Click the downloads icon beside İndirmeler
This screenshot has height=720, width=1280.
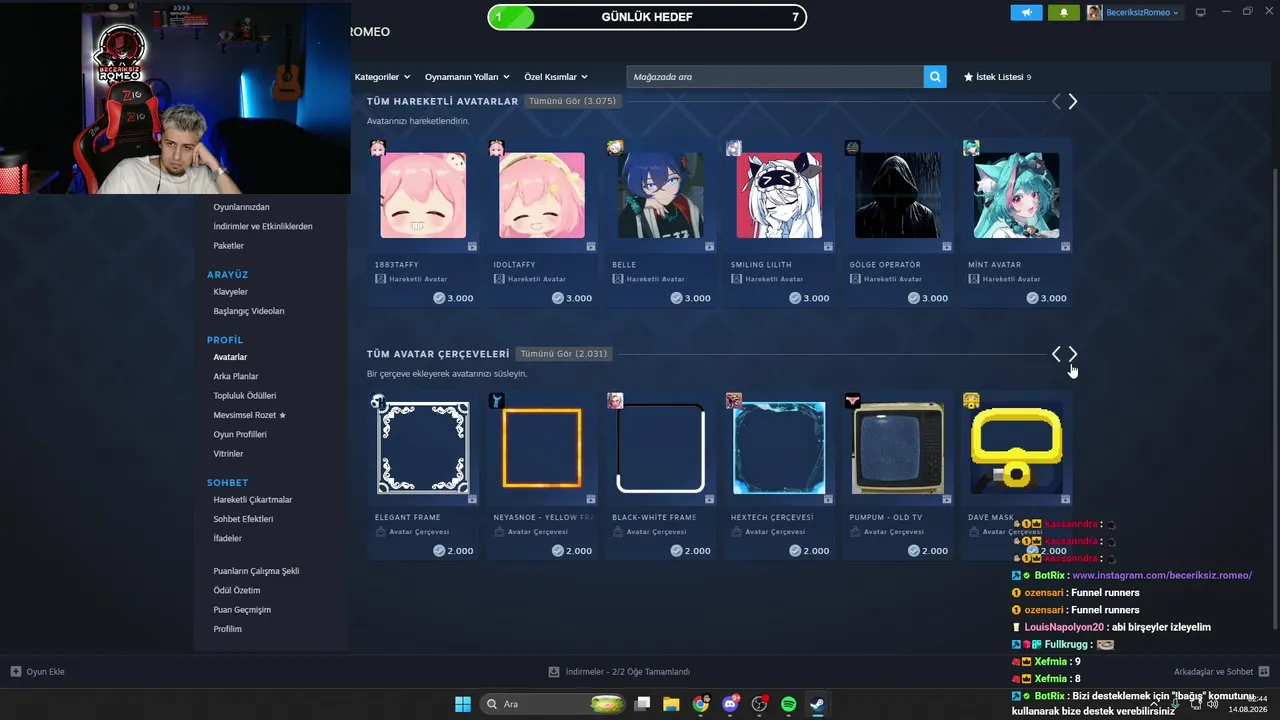554,672
